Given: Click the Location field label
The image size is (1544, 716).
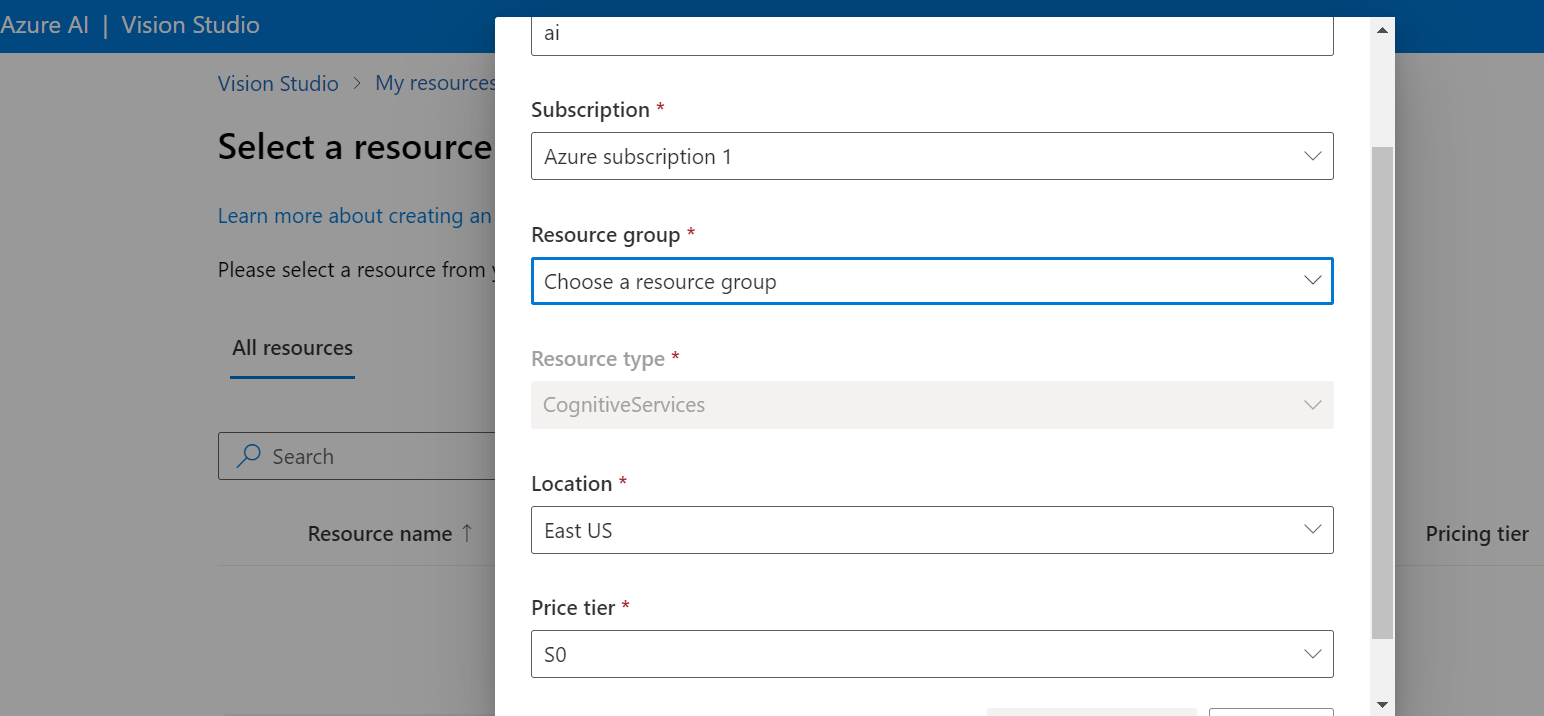Looking at the screenshot, I should pyautogui.click(x=571, y=484).
